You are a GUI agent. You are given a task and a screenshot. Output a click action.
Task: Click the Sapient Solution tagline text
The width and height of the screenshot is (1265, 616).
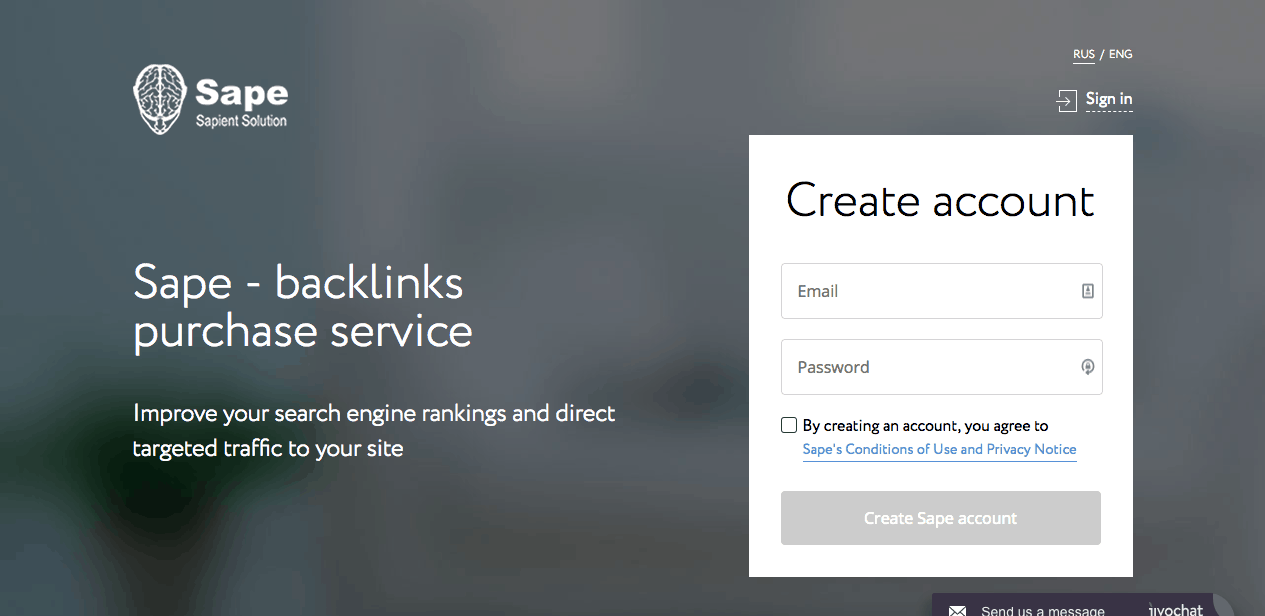click(x=241, y=121)
